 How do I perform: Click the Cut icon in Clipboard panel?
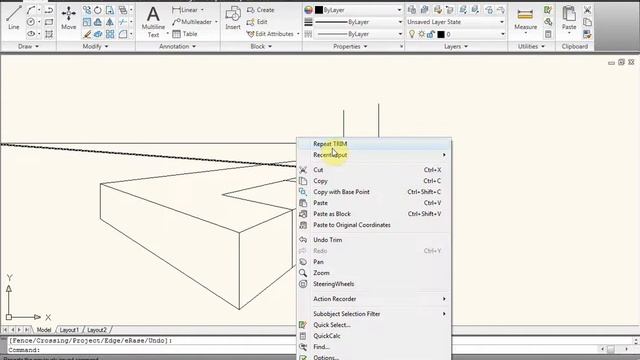587,10
